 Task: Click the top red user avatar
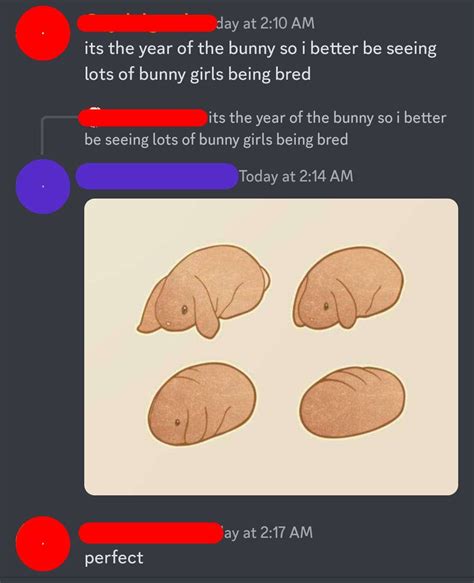(43, 33)
